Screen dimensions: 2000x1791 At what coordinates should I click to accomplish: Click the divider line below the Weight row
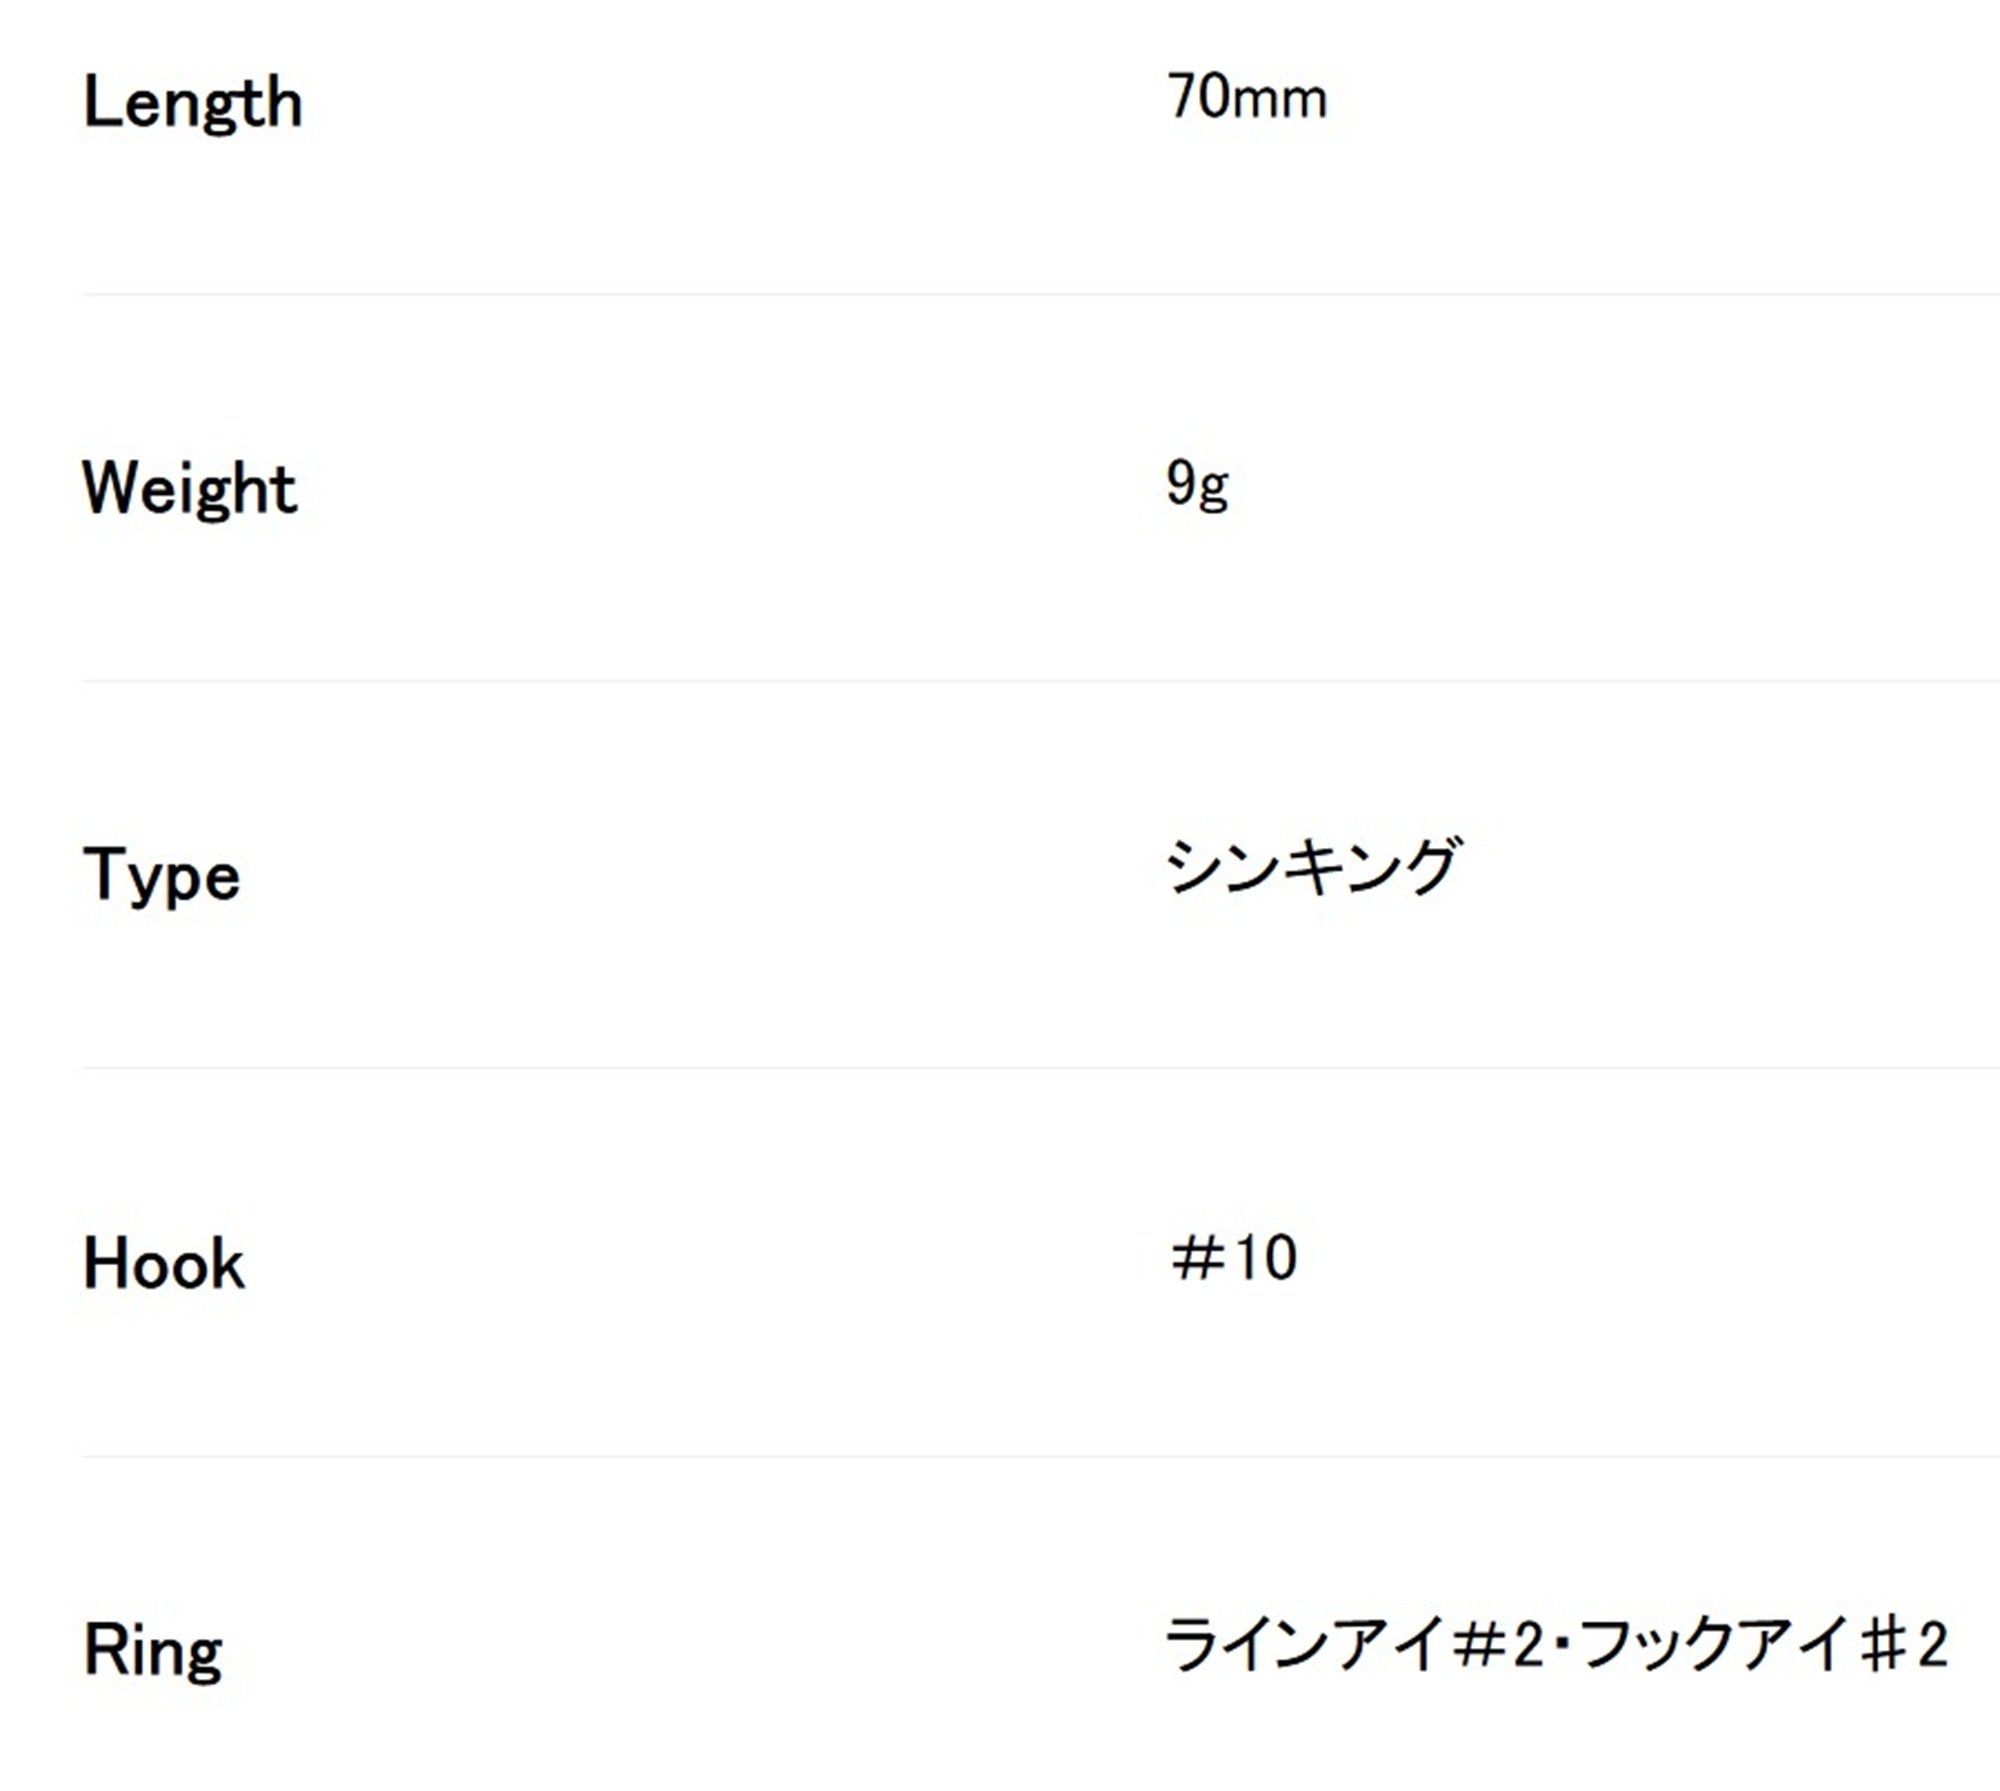coord(1041,681)
